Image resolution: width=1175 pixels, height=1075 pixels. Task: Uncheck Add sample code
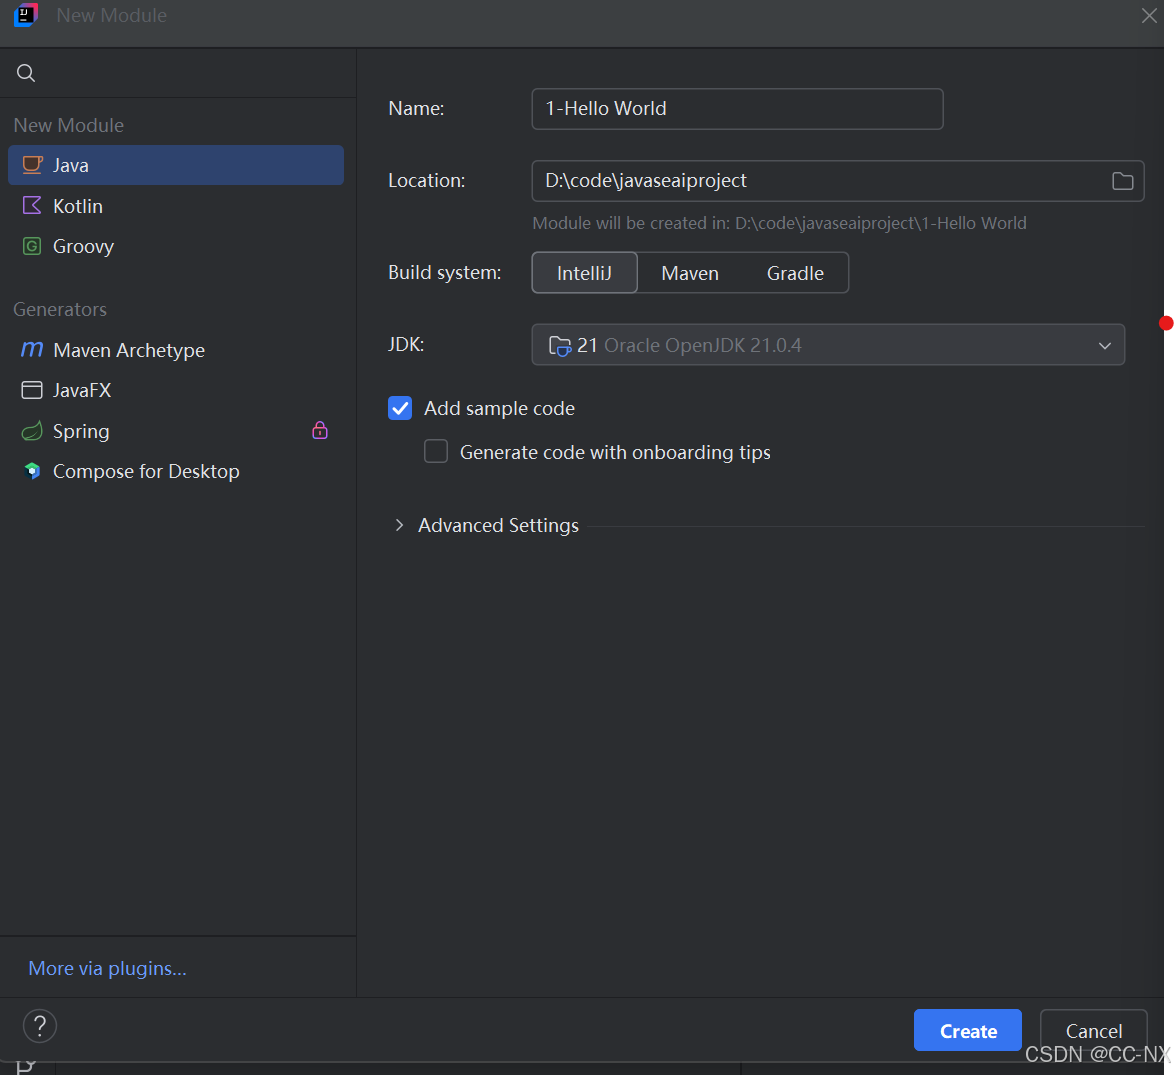pyautogui.click(x=400, y=408)
